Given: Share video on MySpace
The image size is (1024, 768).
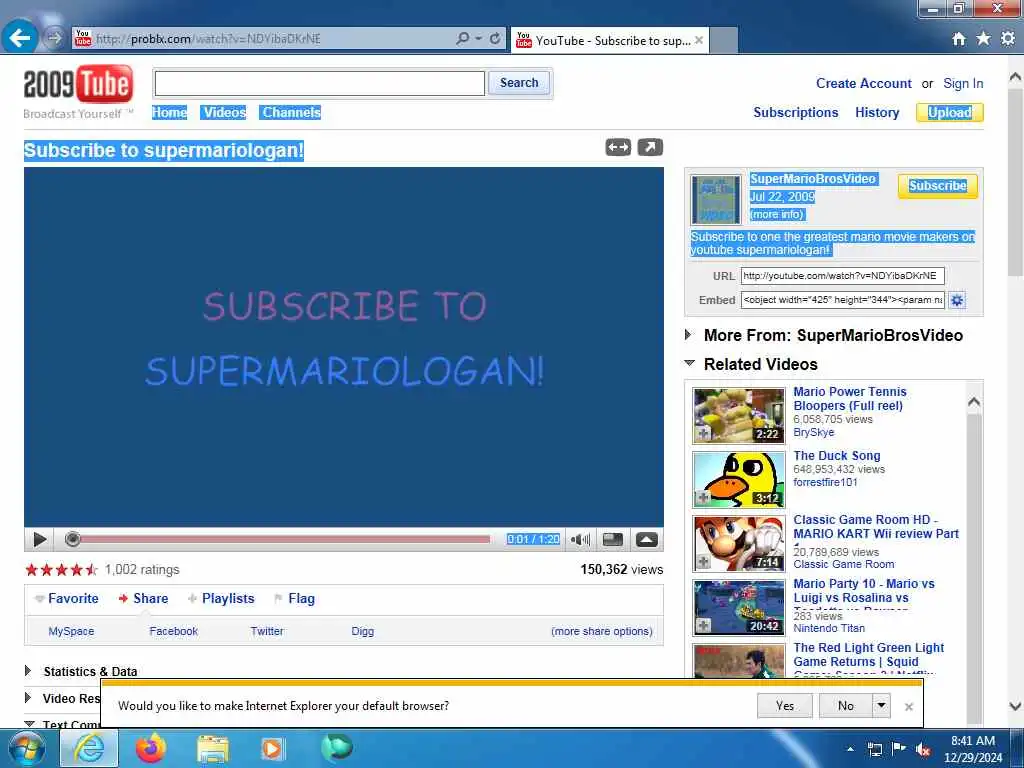Looking at the screenshot, I should [x=71, y=632].
